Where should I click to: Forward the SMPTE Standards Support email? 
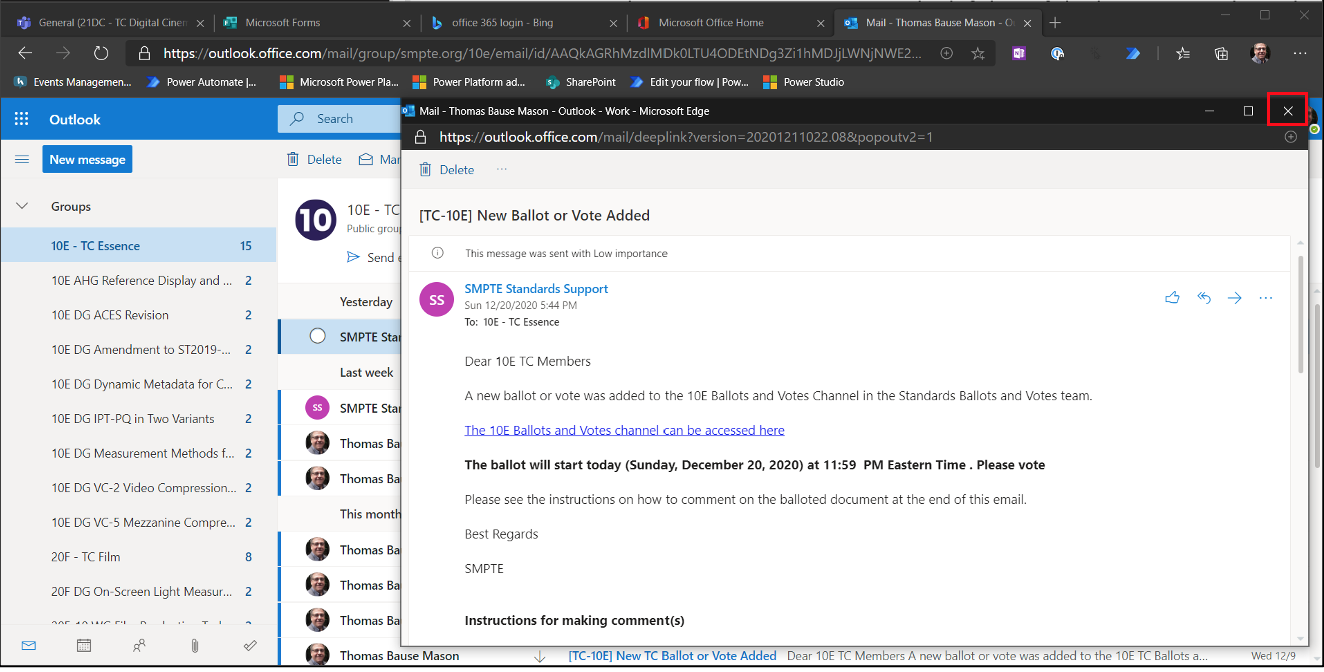(1234, 297)
